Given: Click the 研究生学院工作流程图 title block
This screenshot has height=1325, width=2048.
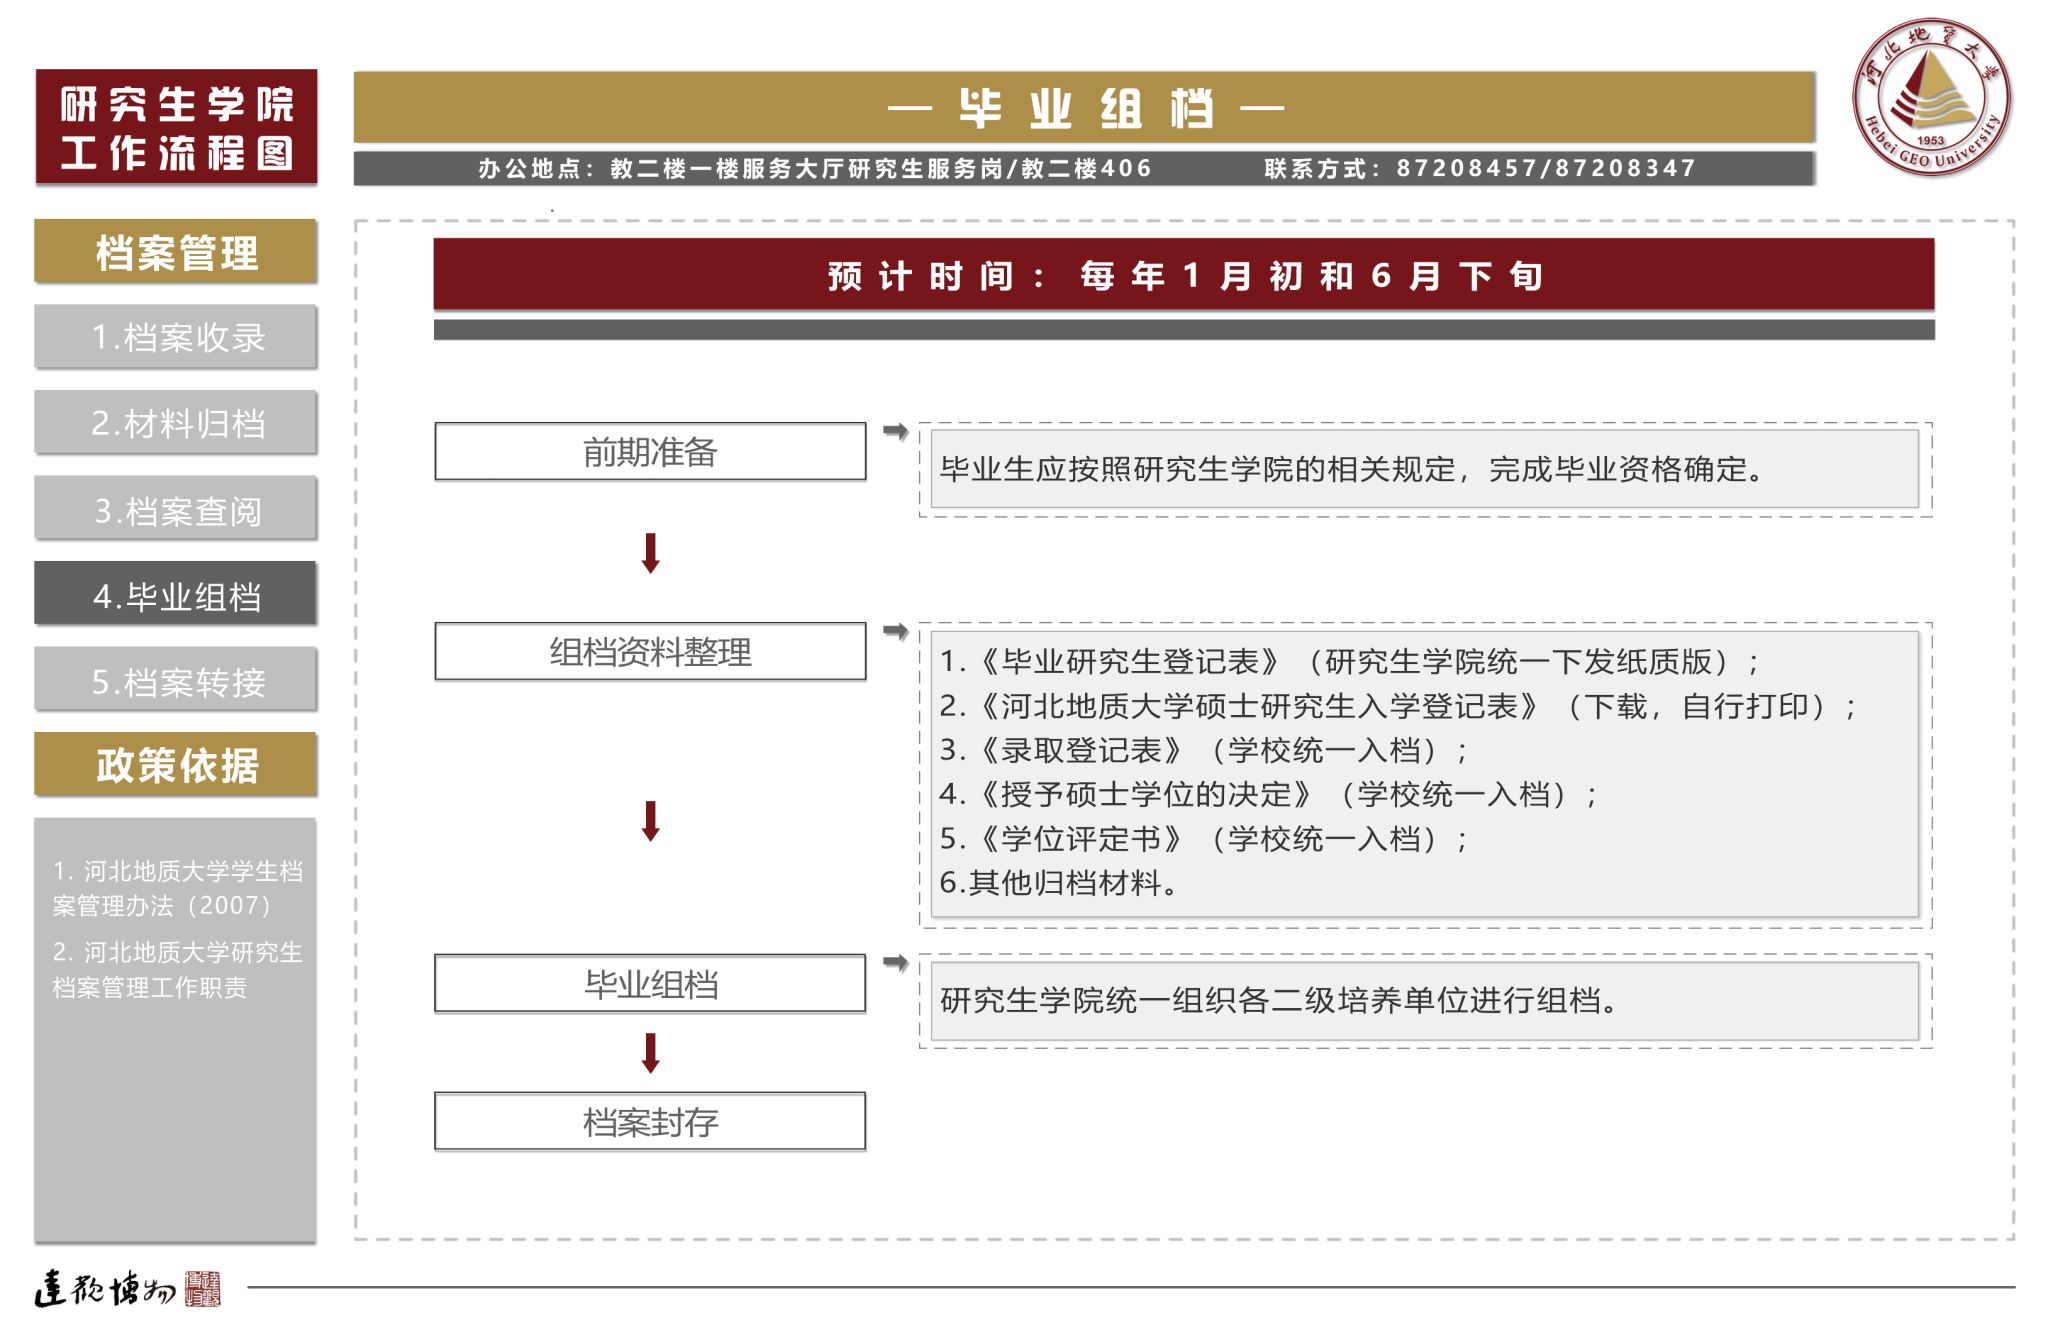Looking at the screenshot, I should [x=176, y=127].
